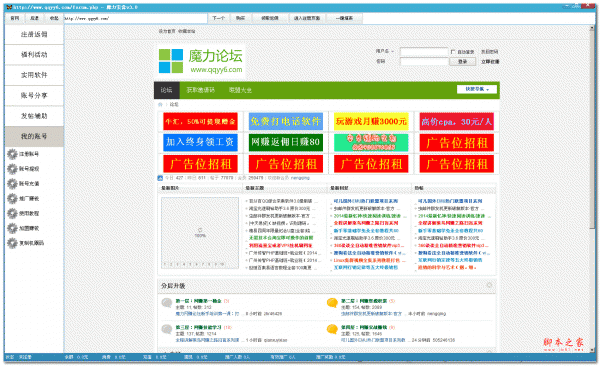Click the 最新图片 slideshow image
This screenshot has width=600, height=366.
click(200, 233)
